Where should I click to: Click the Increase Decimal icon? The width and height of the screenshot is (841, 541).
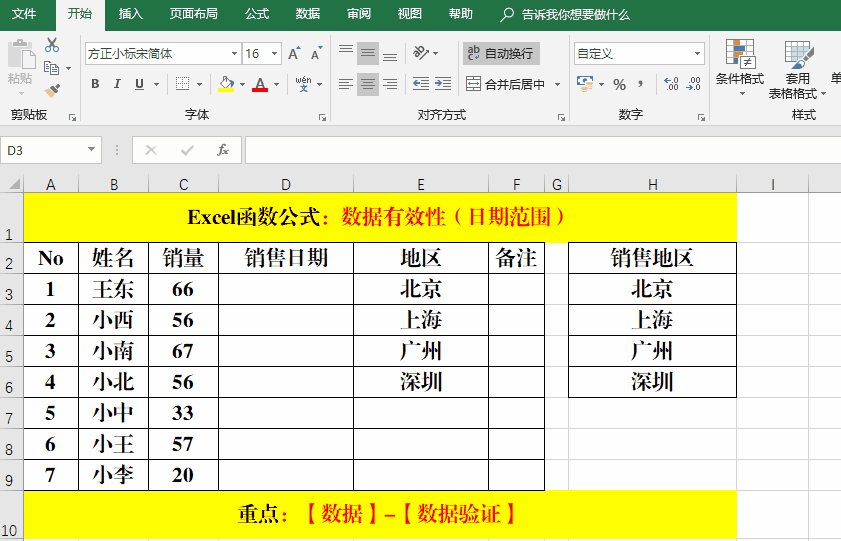(x=670, y=84)
